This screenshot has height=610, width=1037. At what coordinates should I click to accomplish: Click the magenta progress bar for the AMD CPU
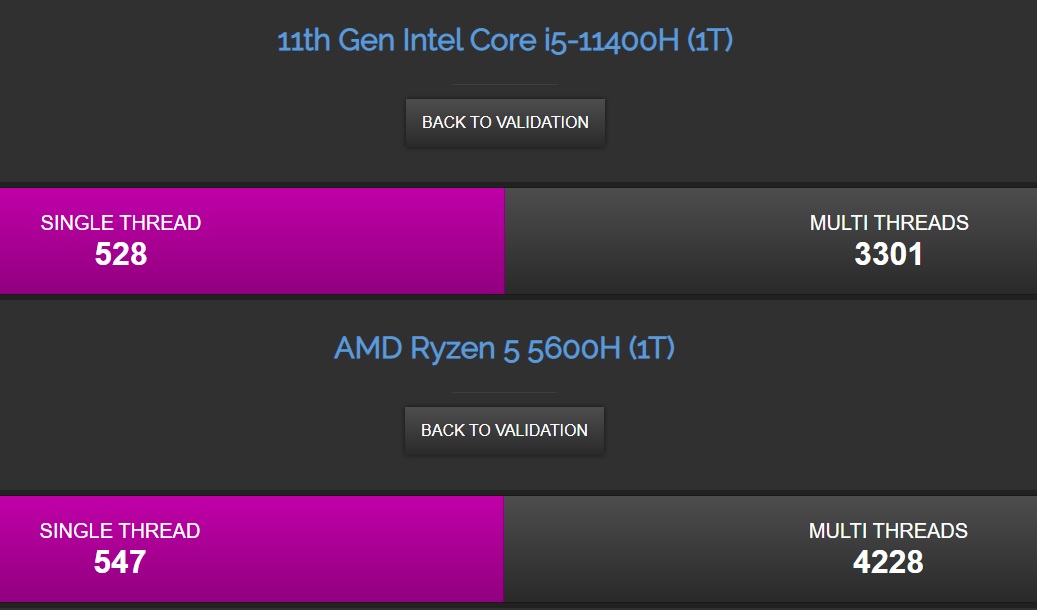pos(250,548)
